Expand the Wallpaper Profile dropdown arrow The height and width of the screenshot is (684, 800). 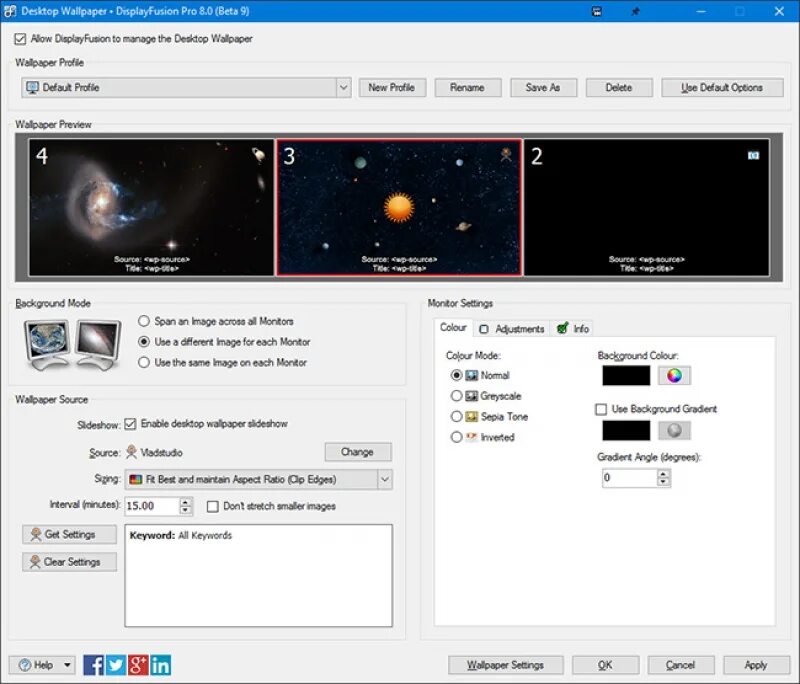344,87
